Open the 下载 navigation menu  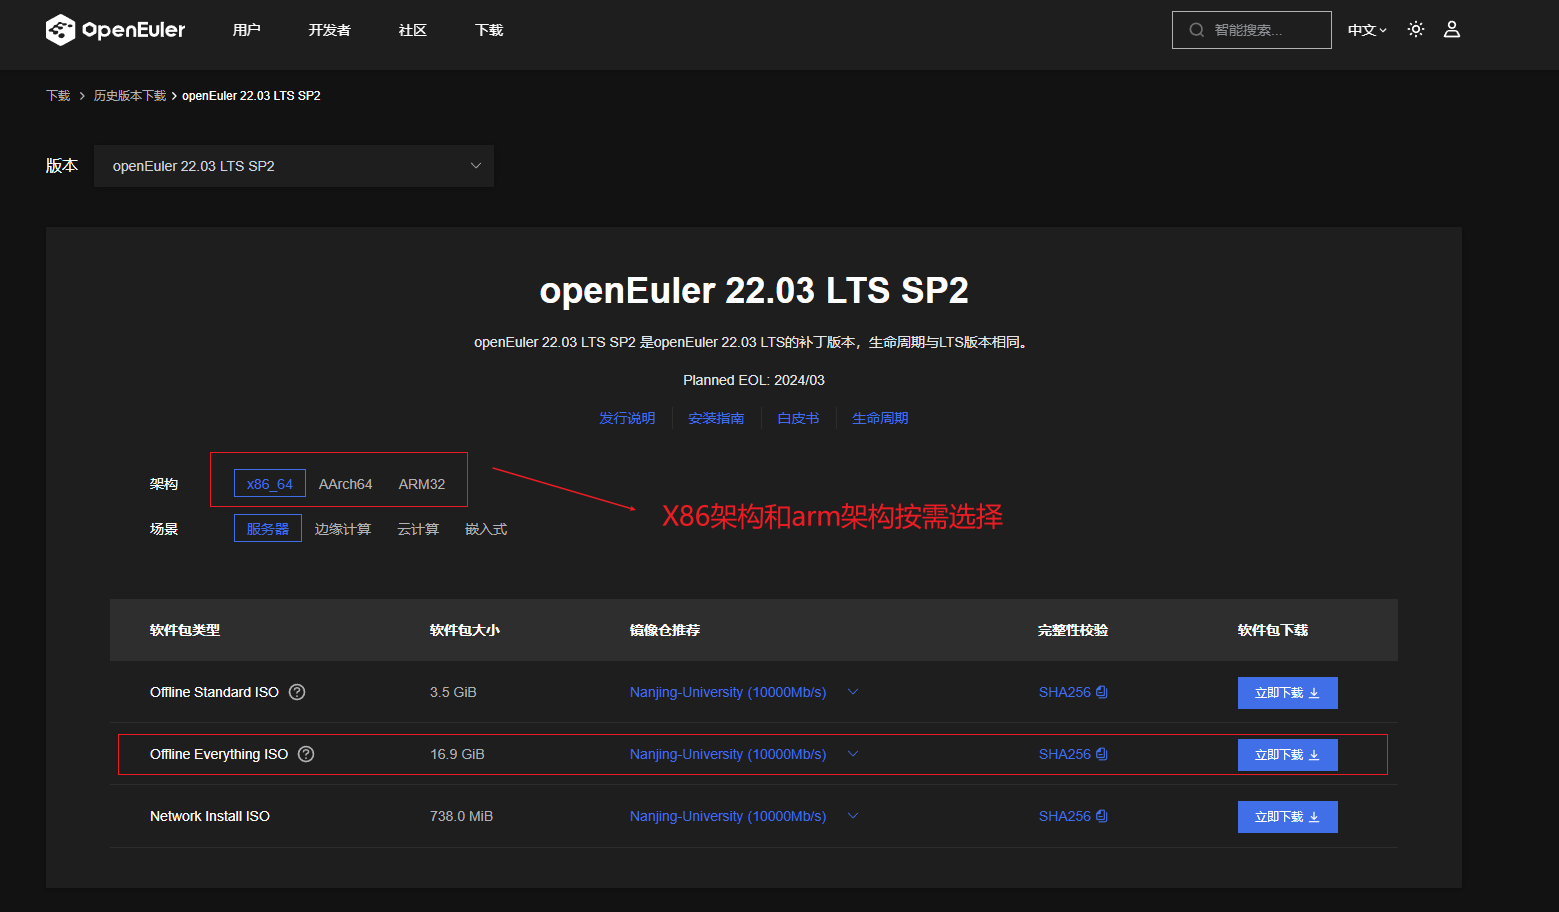pos(489,30)
